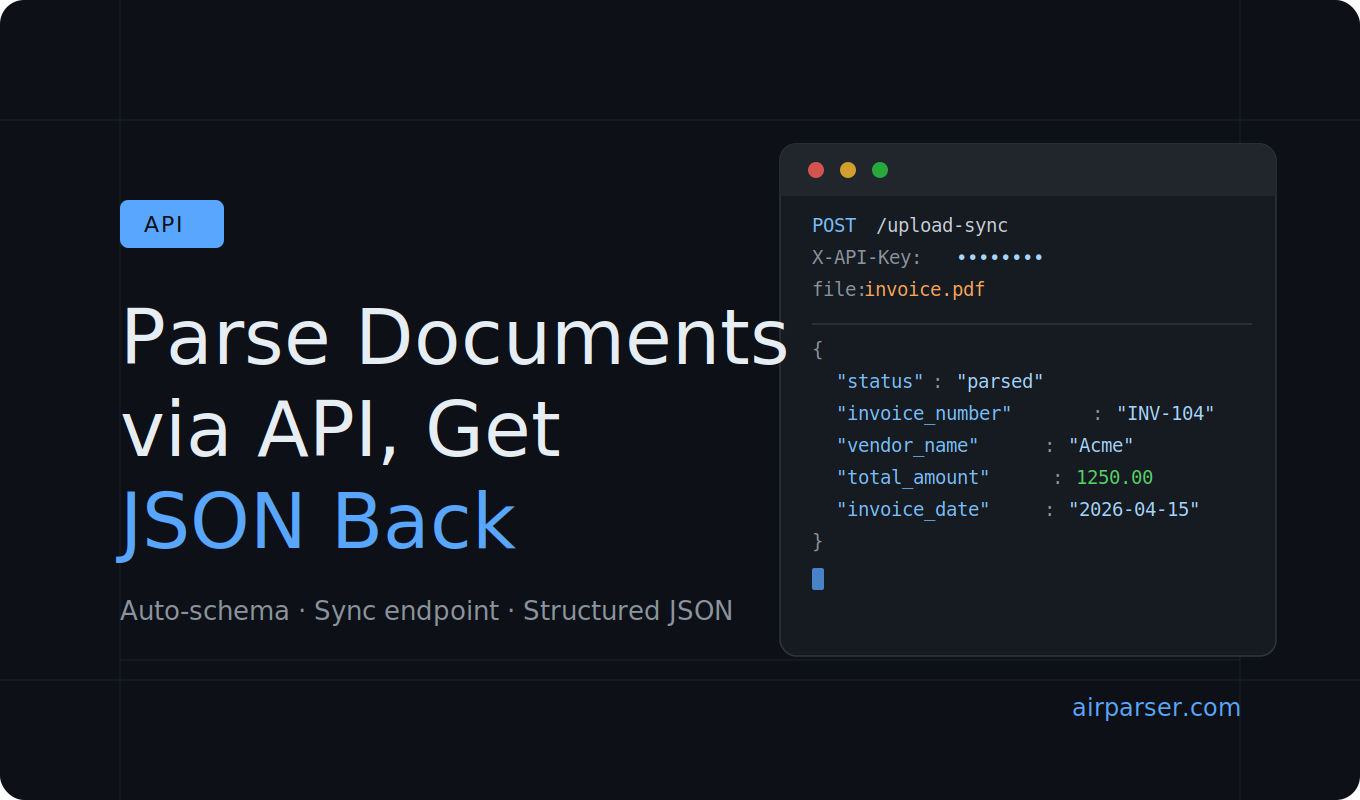Click the blinking terminal cursor block
Image resolution: width=1360 pixels, height=800 pixels.
[817, 579]
